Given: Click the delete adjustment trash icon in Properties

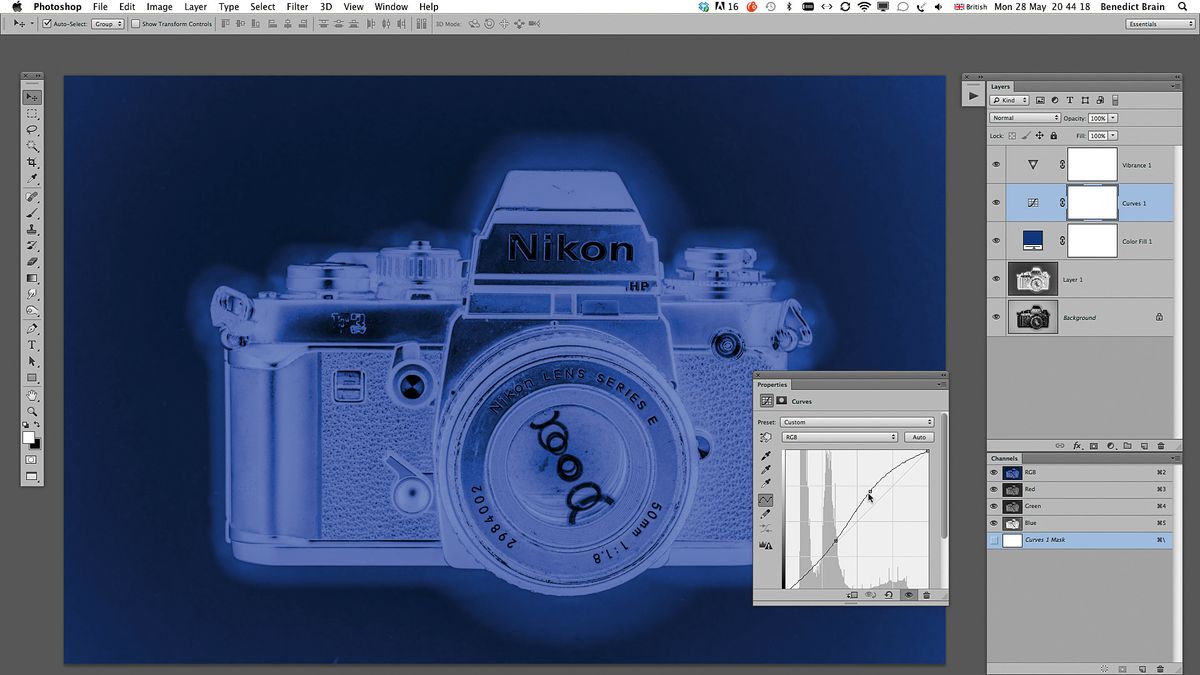Looking at the screenshot, I should pos(926,595).
